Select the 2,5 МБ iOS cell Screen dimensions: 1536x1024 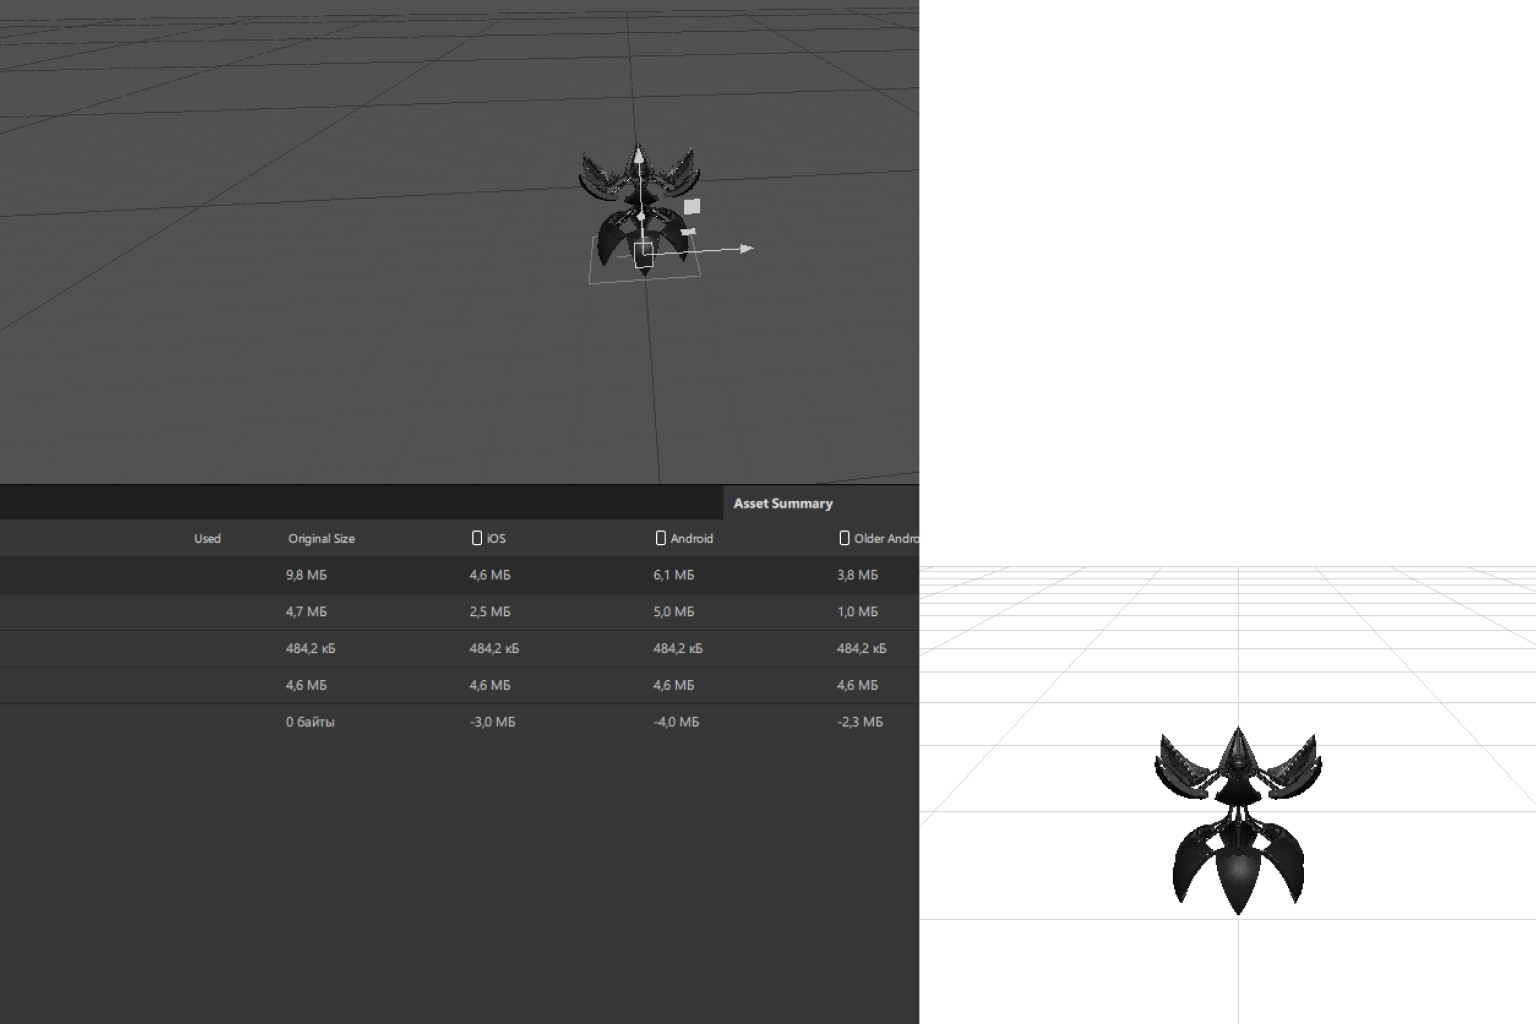[x=490, y=611]
